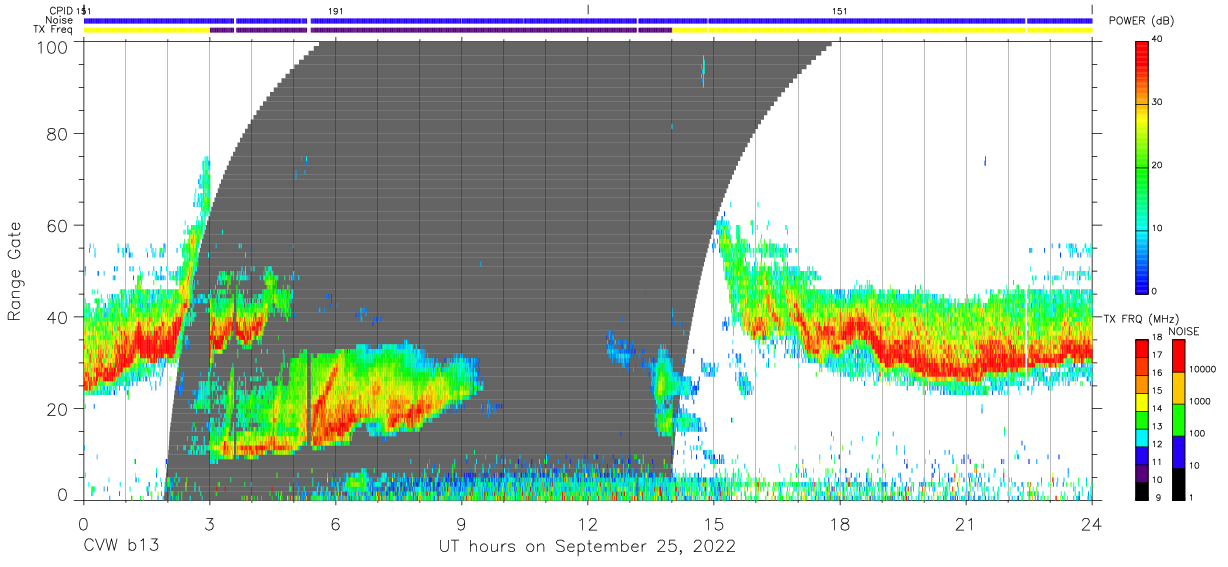Viewport: 1228px width, 567px height.
Task: Click the blue Noise indicator strip
Action: [x=587, y=20]
